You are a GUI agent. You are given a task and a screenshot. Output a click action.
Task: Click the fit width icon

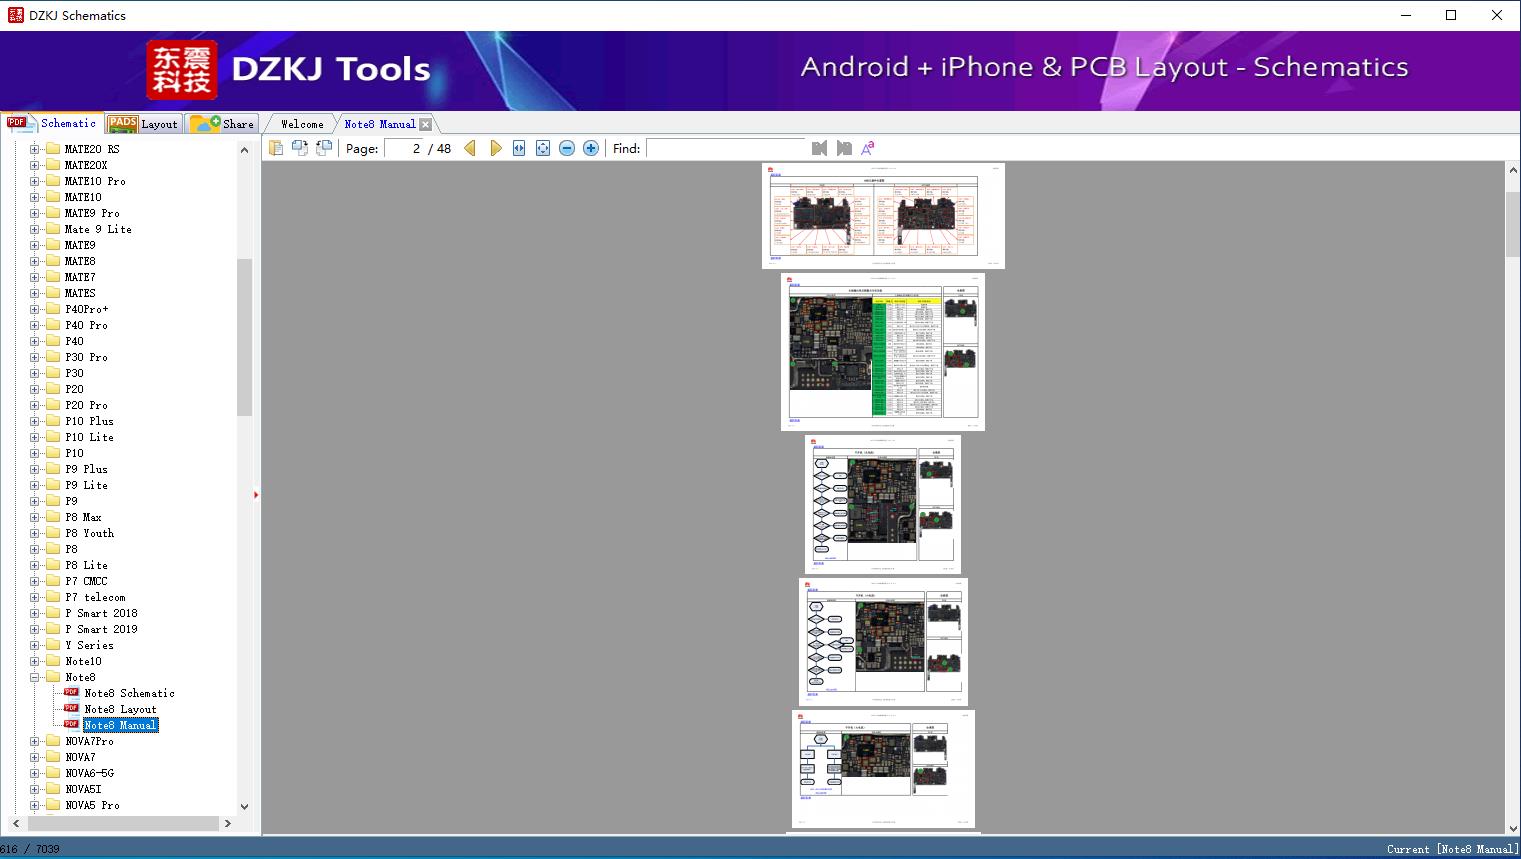[x=519, y=148]
